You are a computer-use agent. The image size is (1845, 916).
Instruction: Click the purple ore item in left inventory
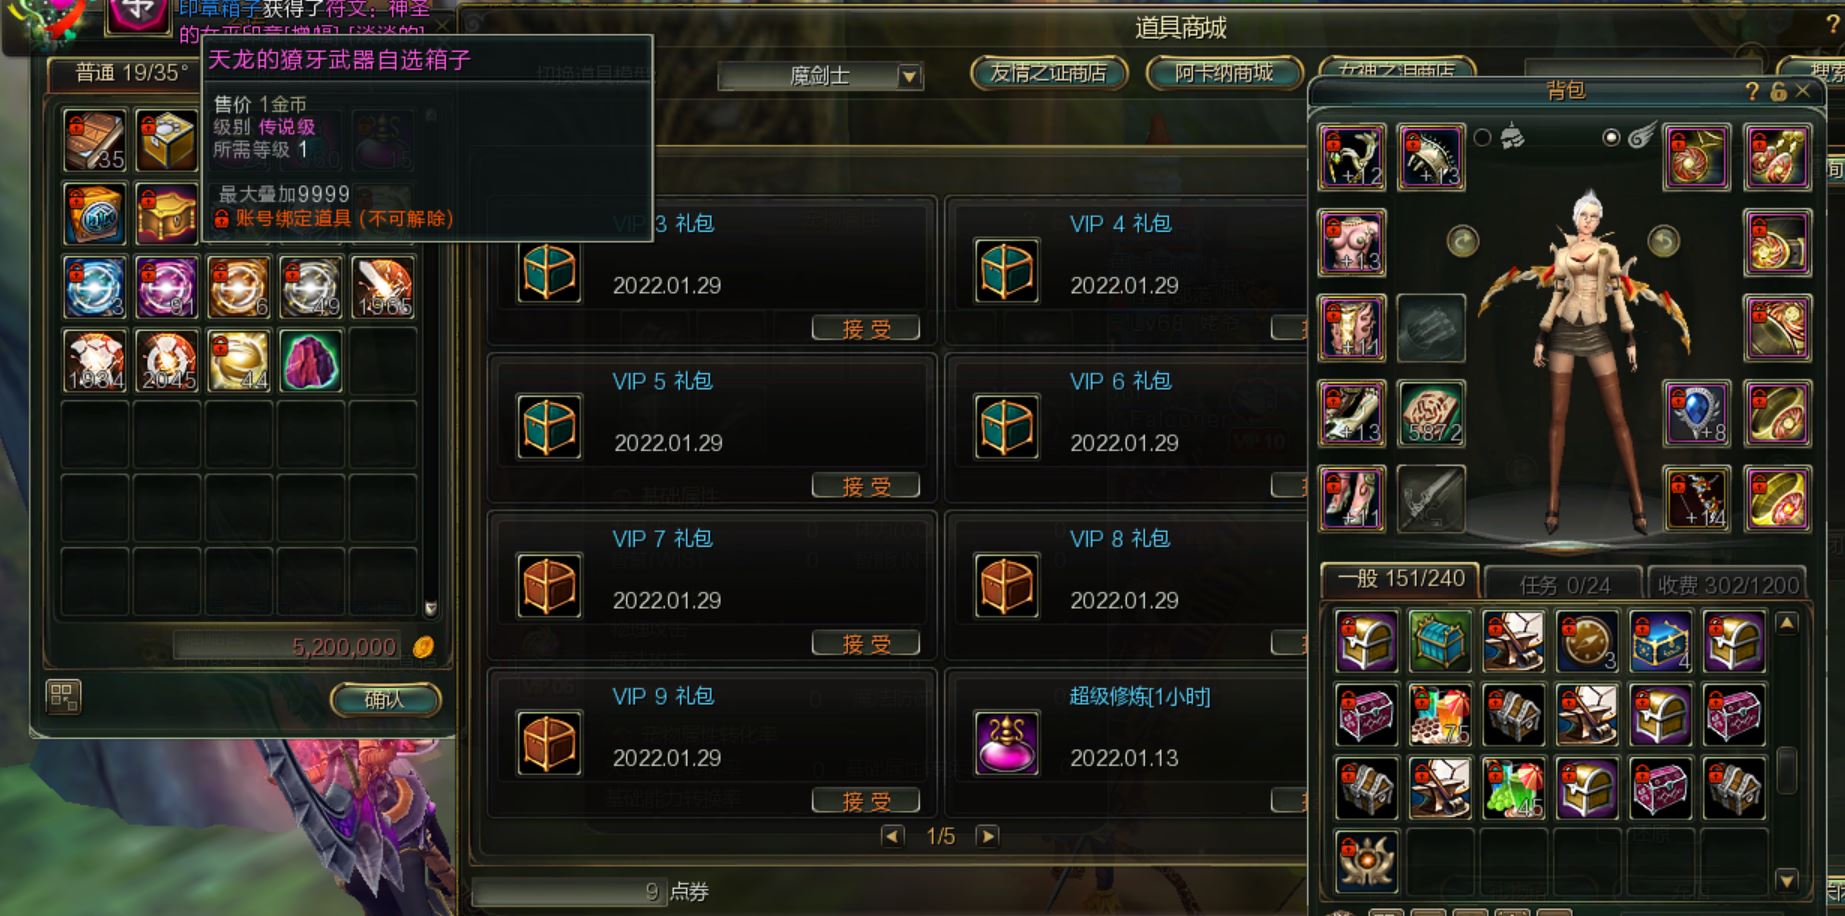click(310, 361)
